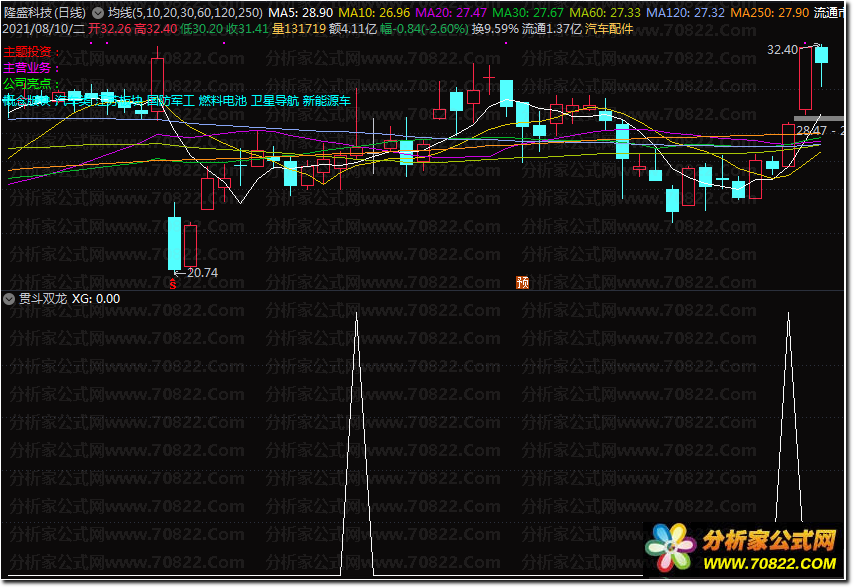Click the 流通1.37亿 float value
The width and height of the screenshot is (855, 588).
coord(552,29)
